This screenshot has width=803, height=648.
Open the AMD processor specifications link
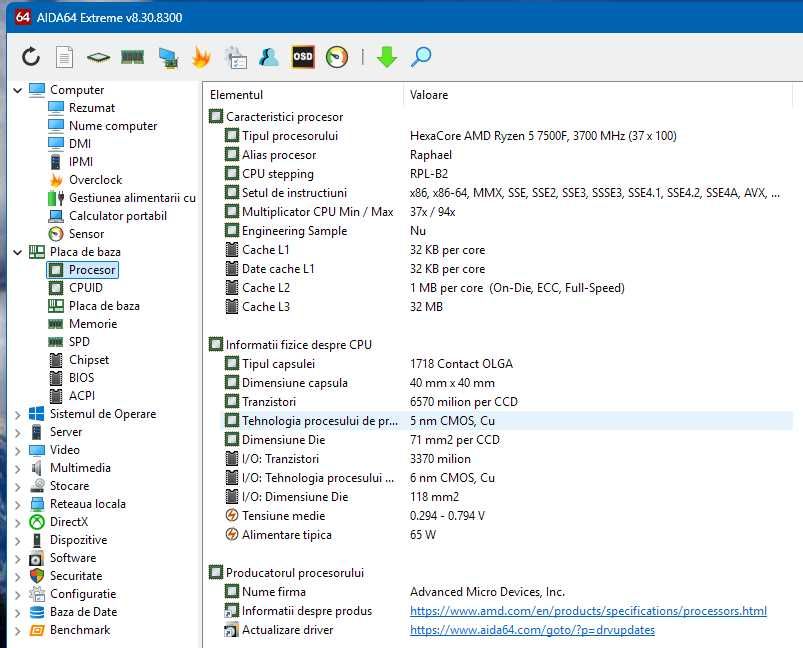click(588, 611)
